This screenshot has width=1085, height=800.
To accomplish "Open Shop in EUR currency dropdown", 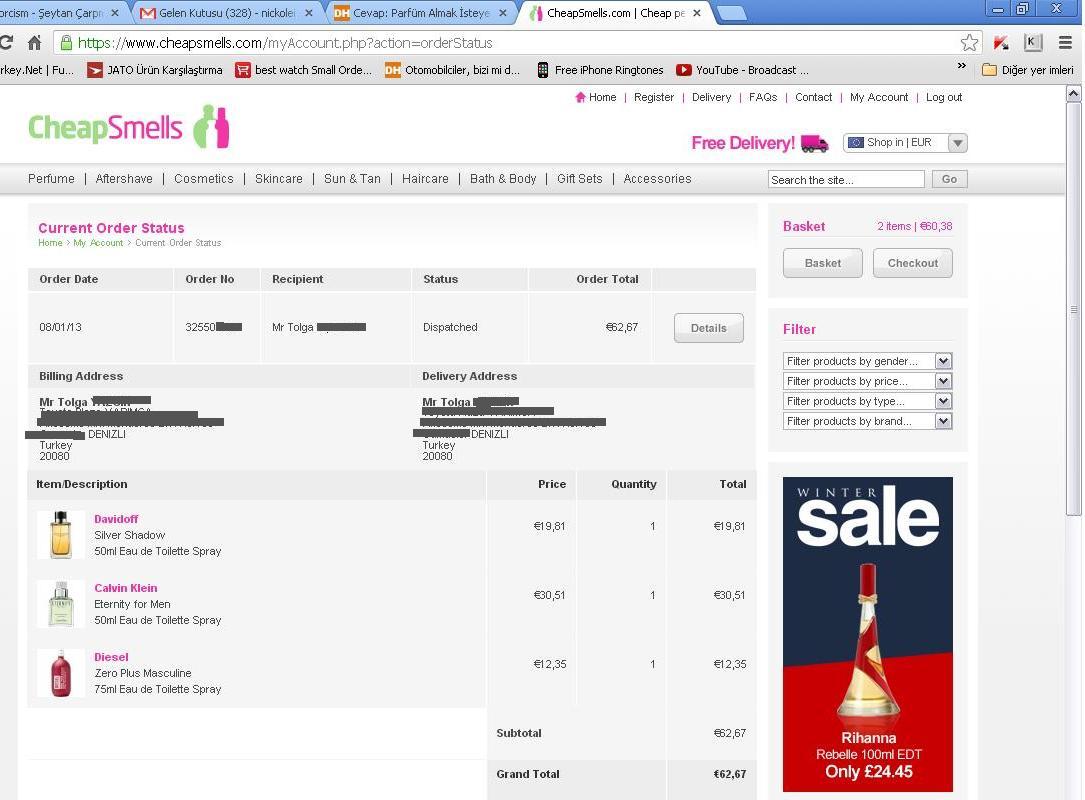I will point(904,143).
